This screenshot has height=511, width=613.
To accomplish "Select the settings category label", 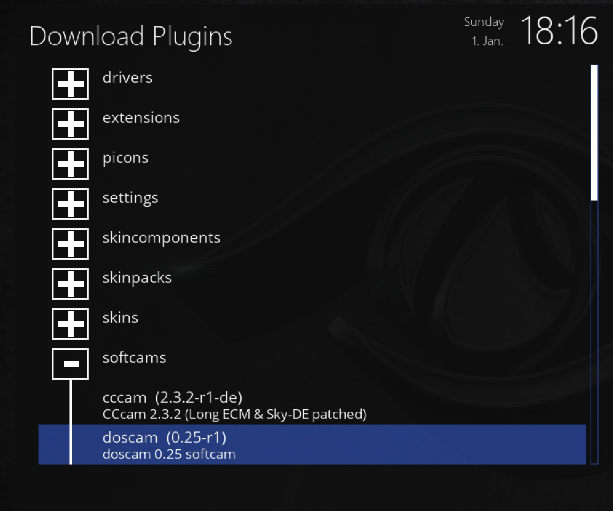I will click(130, 198).
